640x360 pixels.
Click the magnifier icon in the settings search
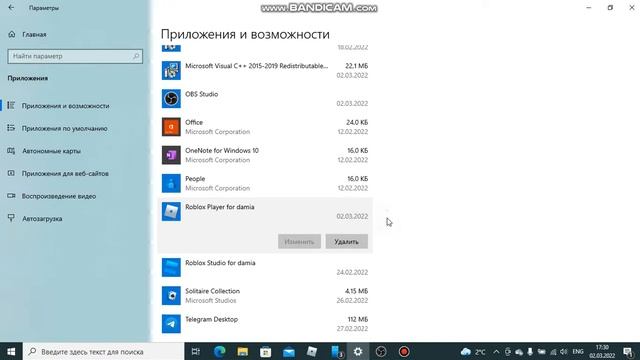click(x=136, y=56)
